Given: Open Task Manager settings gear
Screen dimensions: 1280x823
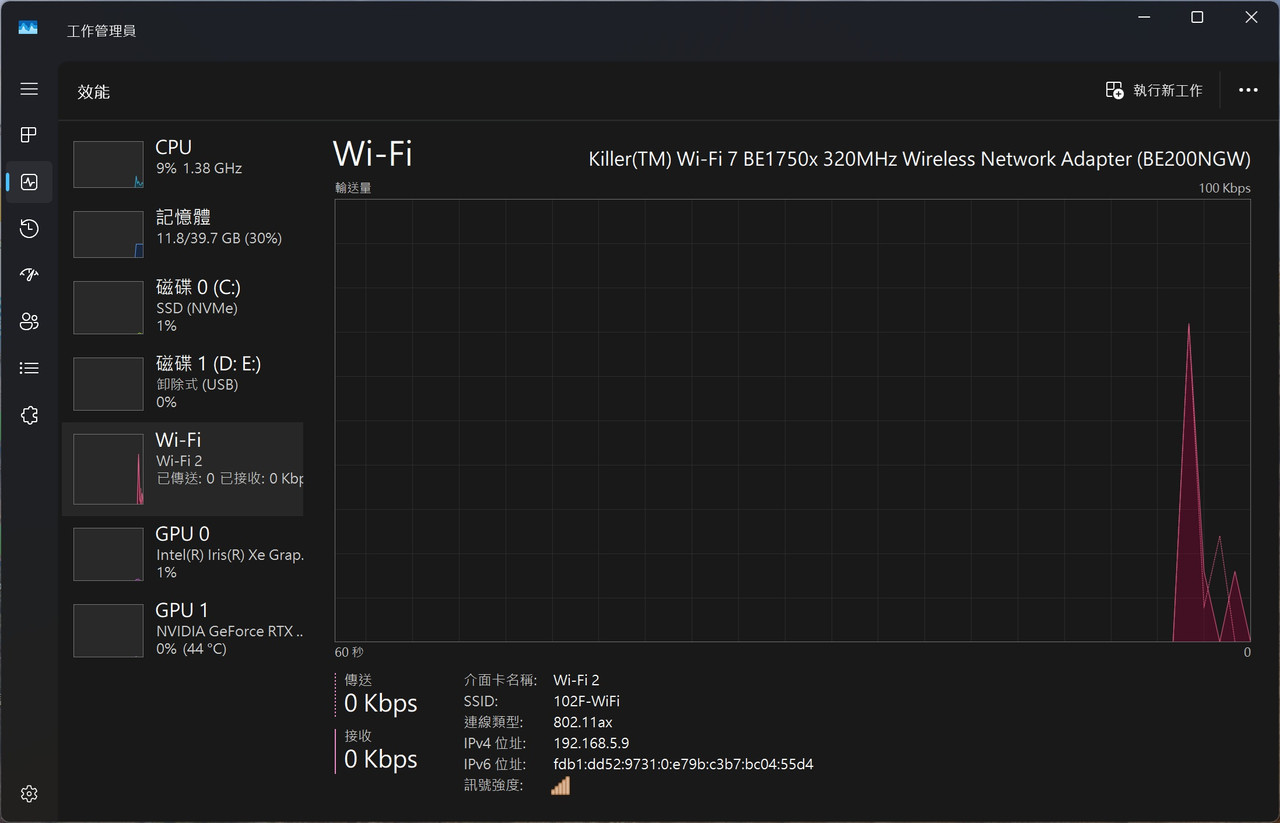Looking at the screenshot, I should tap(29, 793).
